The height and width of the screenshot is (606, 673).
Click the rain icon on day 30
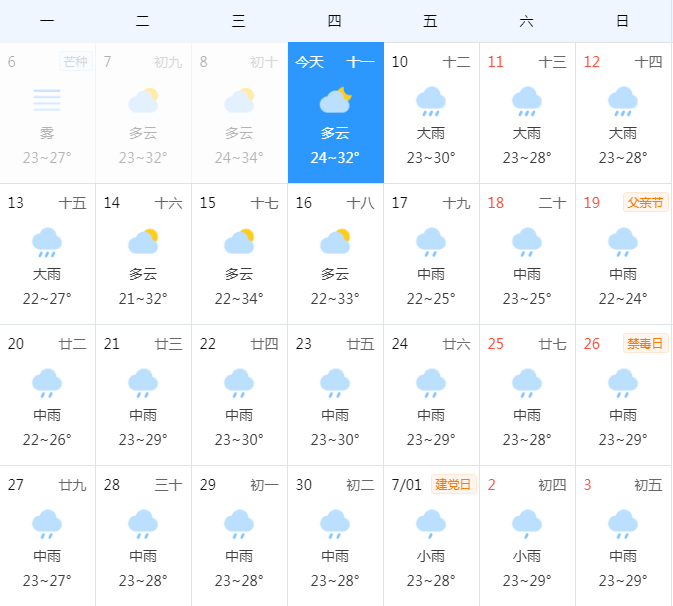click(x=336, y=524)
